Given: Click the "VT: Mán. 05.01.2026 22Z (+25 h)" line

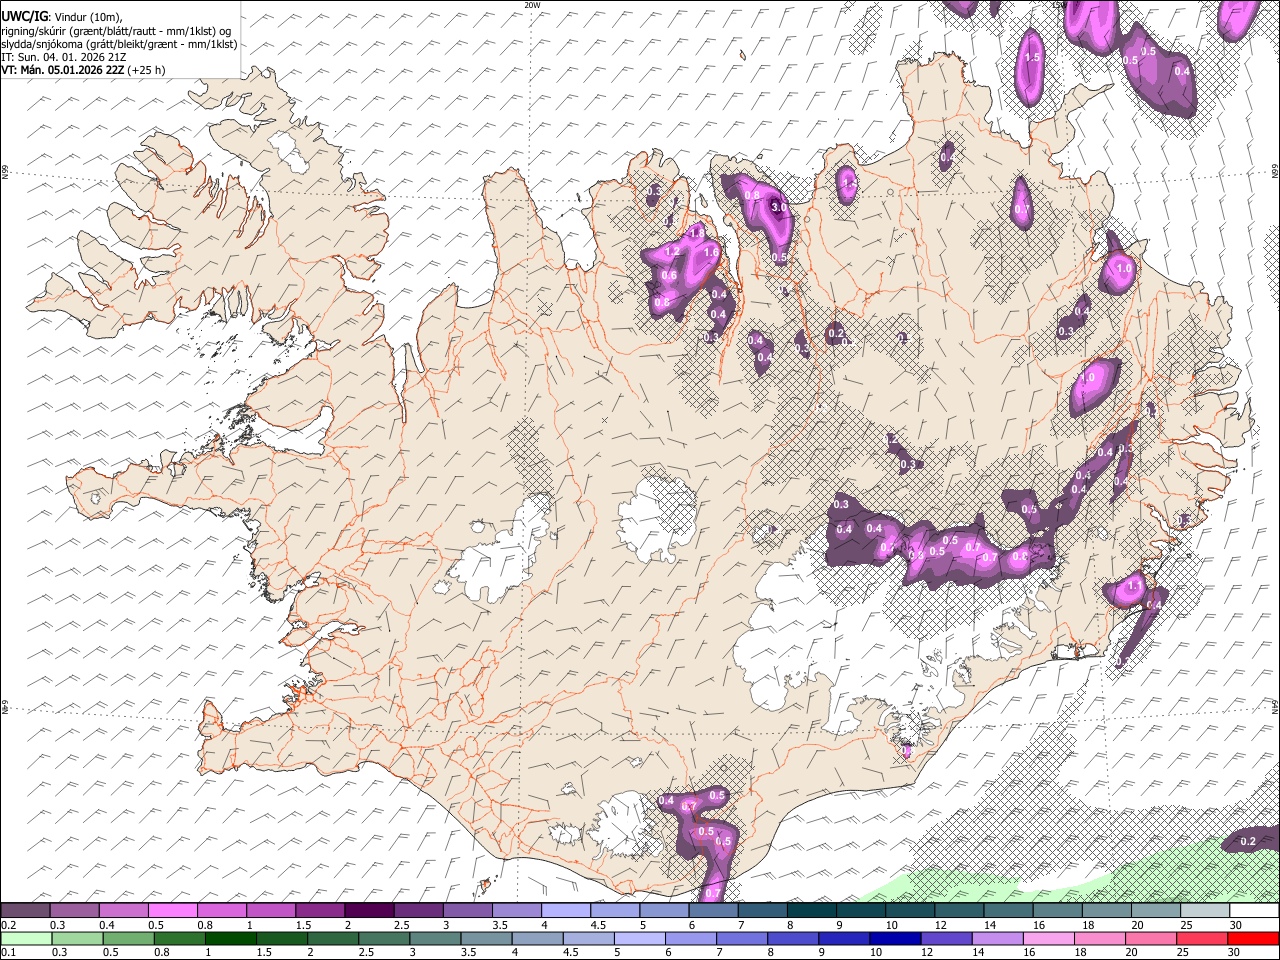Looking at the screenshot, I should point(83,70).
